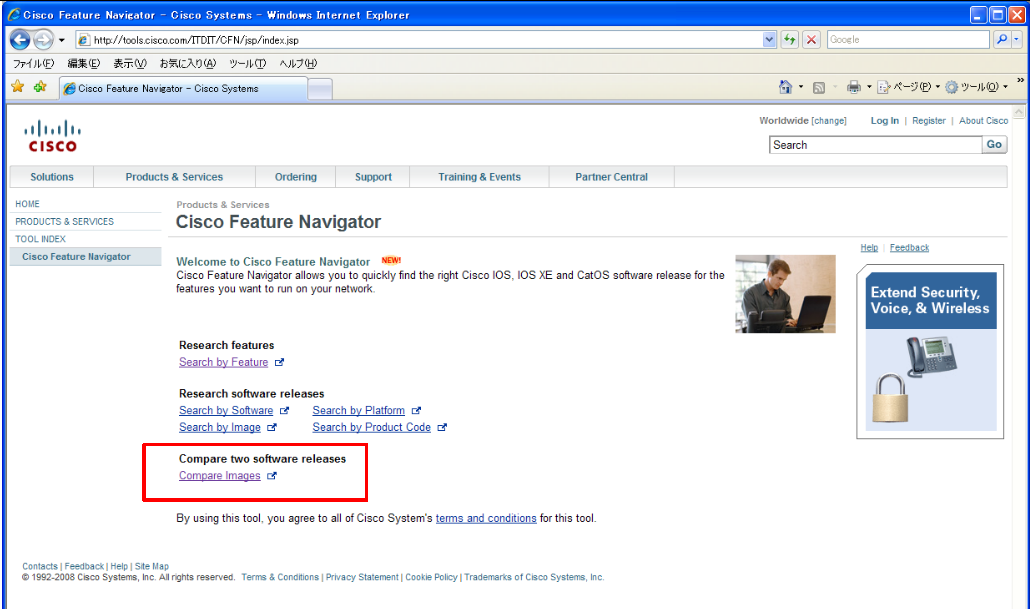Click the Print icon in command bar
1030x609 pixels.
pyautogui.click(x=853, y=87)
